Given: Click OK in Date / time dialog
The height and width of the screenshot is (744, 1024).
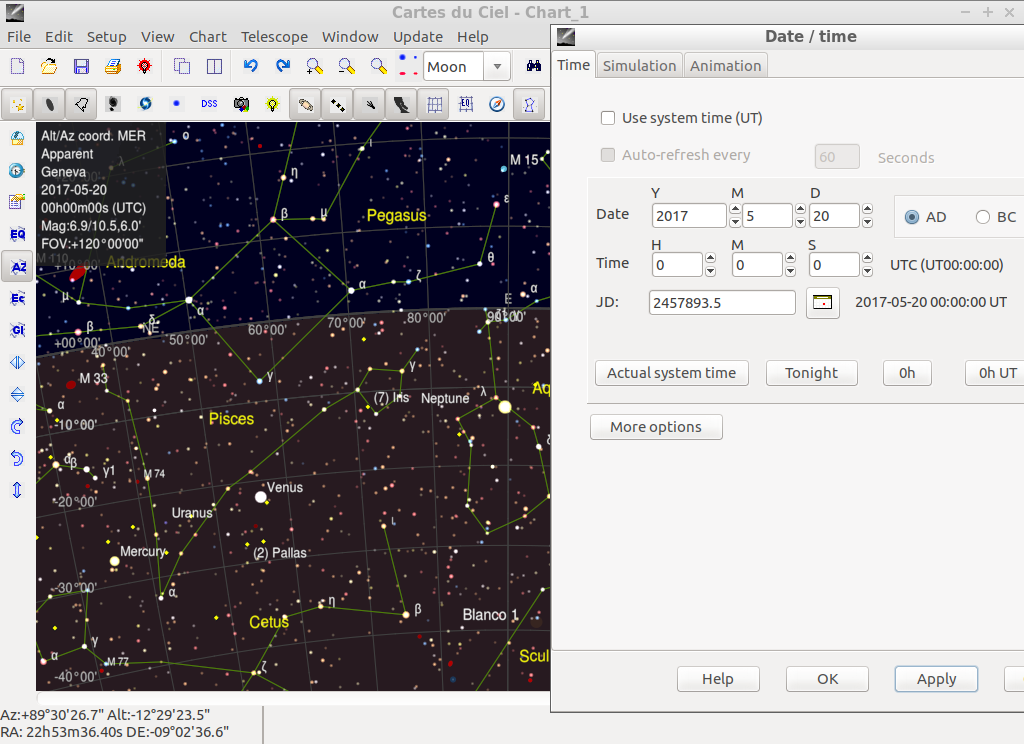Looking at the screenshot, I should point(827,679).
